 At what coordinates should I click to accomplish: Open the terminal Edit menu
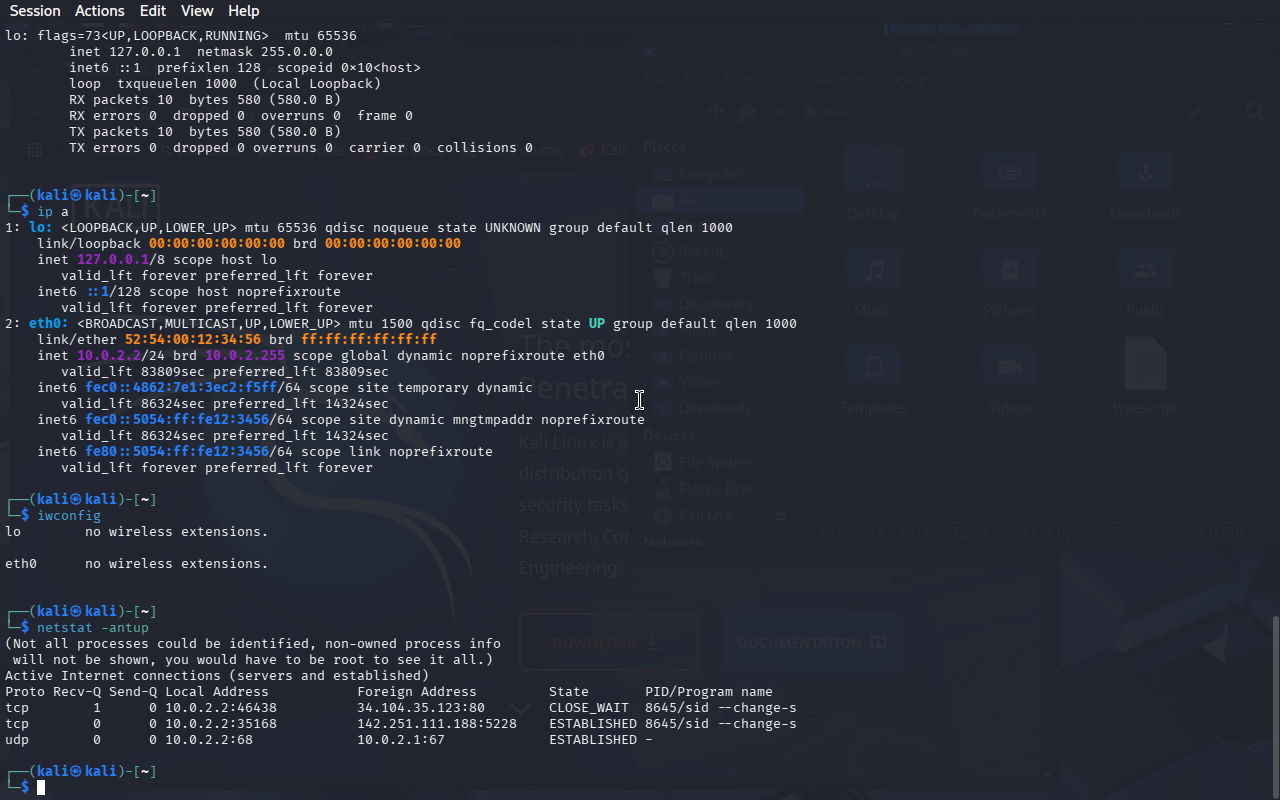point(153,11)
